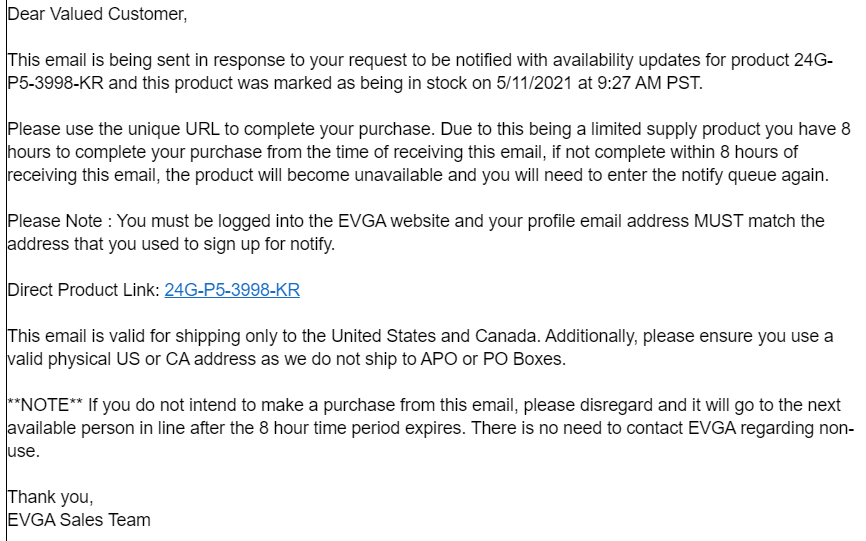This screenshot has height=541, width=866.
Task: Click the "Please Note :" text
Action: [60, 221]
